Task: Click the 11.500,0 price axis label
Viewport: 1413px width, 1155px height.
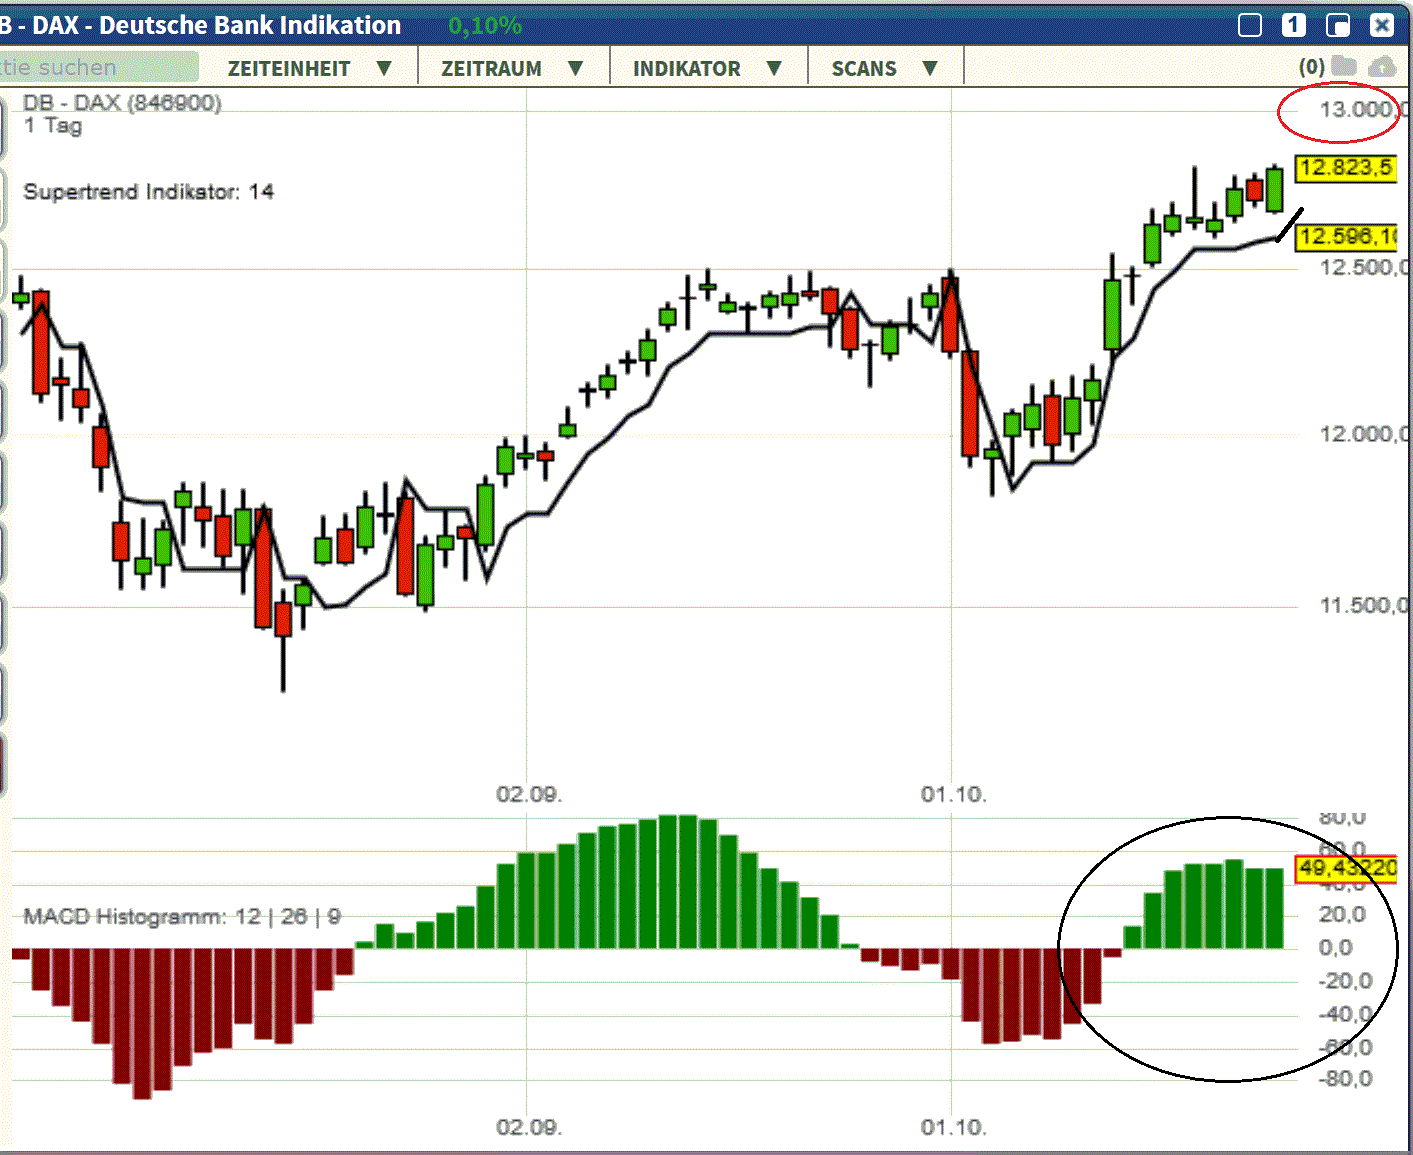Action: (x=1364, y=606)
